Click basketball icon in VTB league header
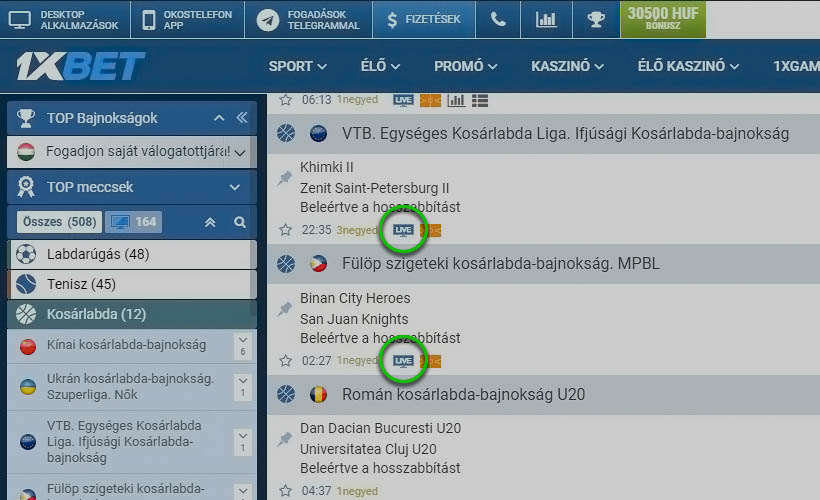The image size is (820, 500). click(x=286, y=133)
